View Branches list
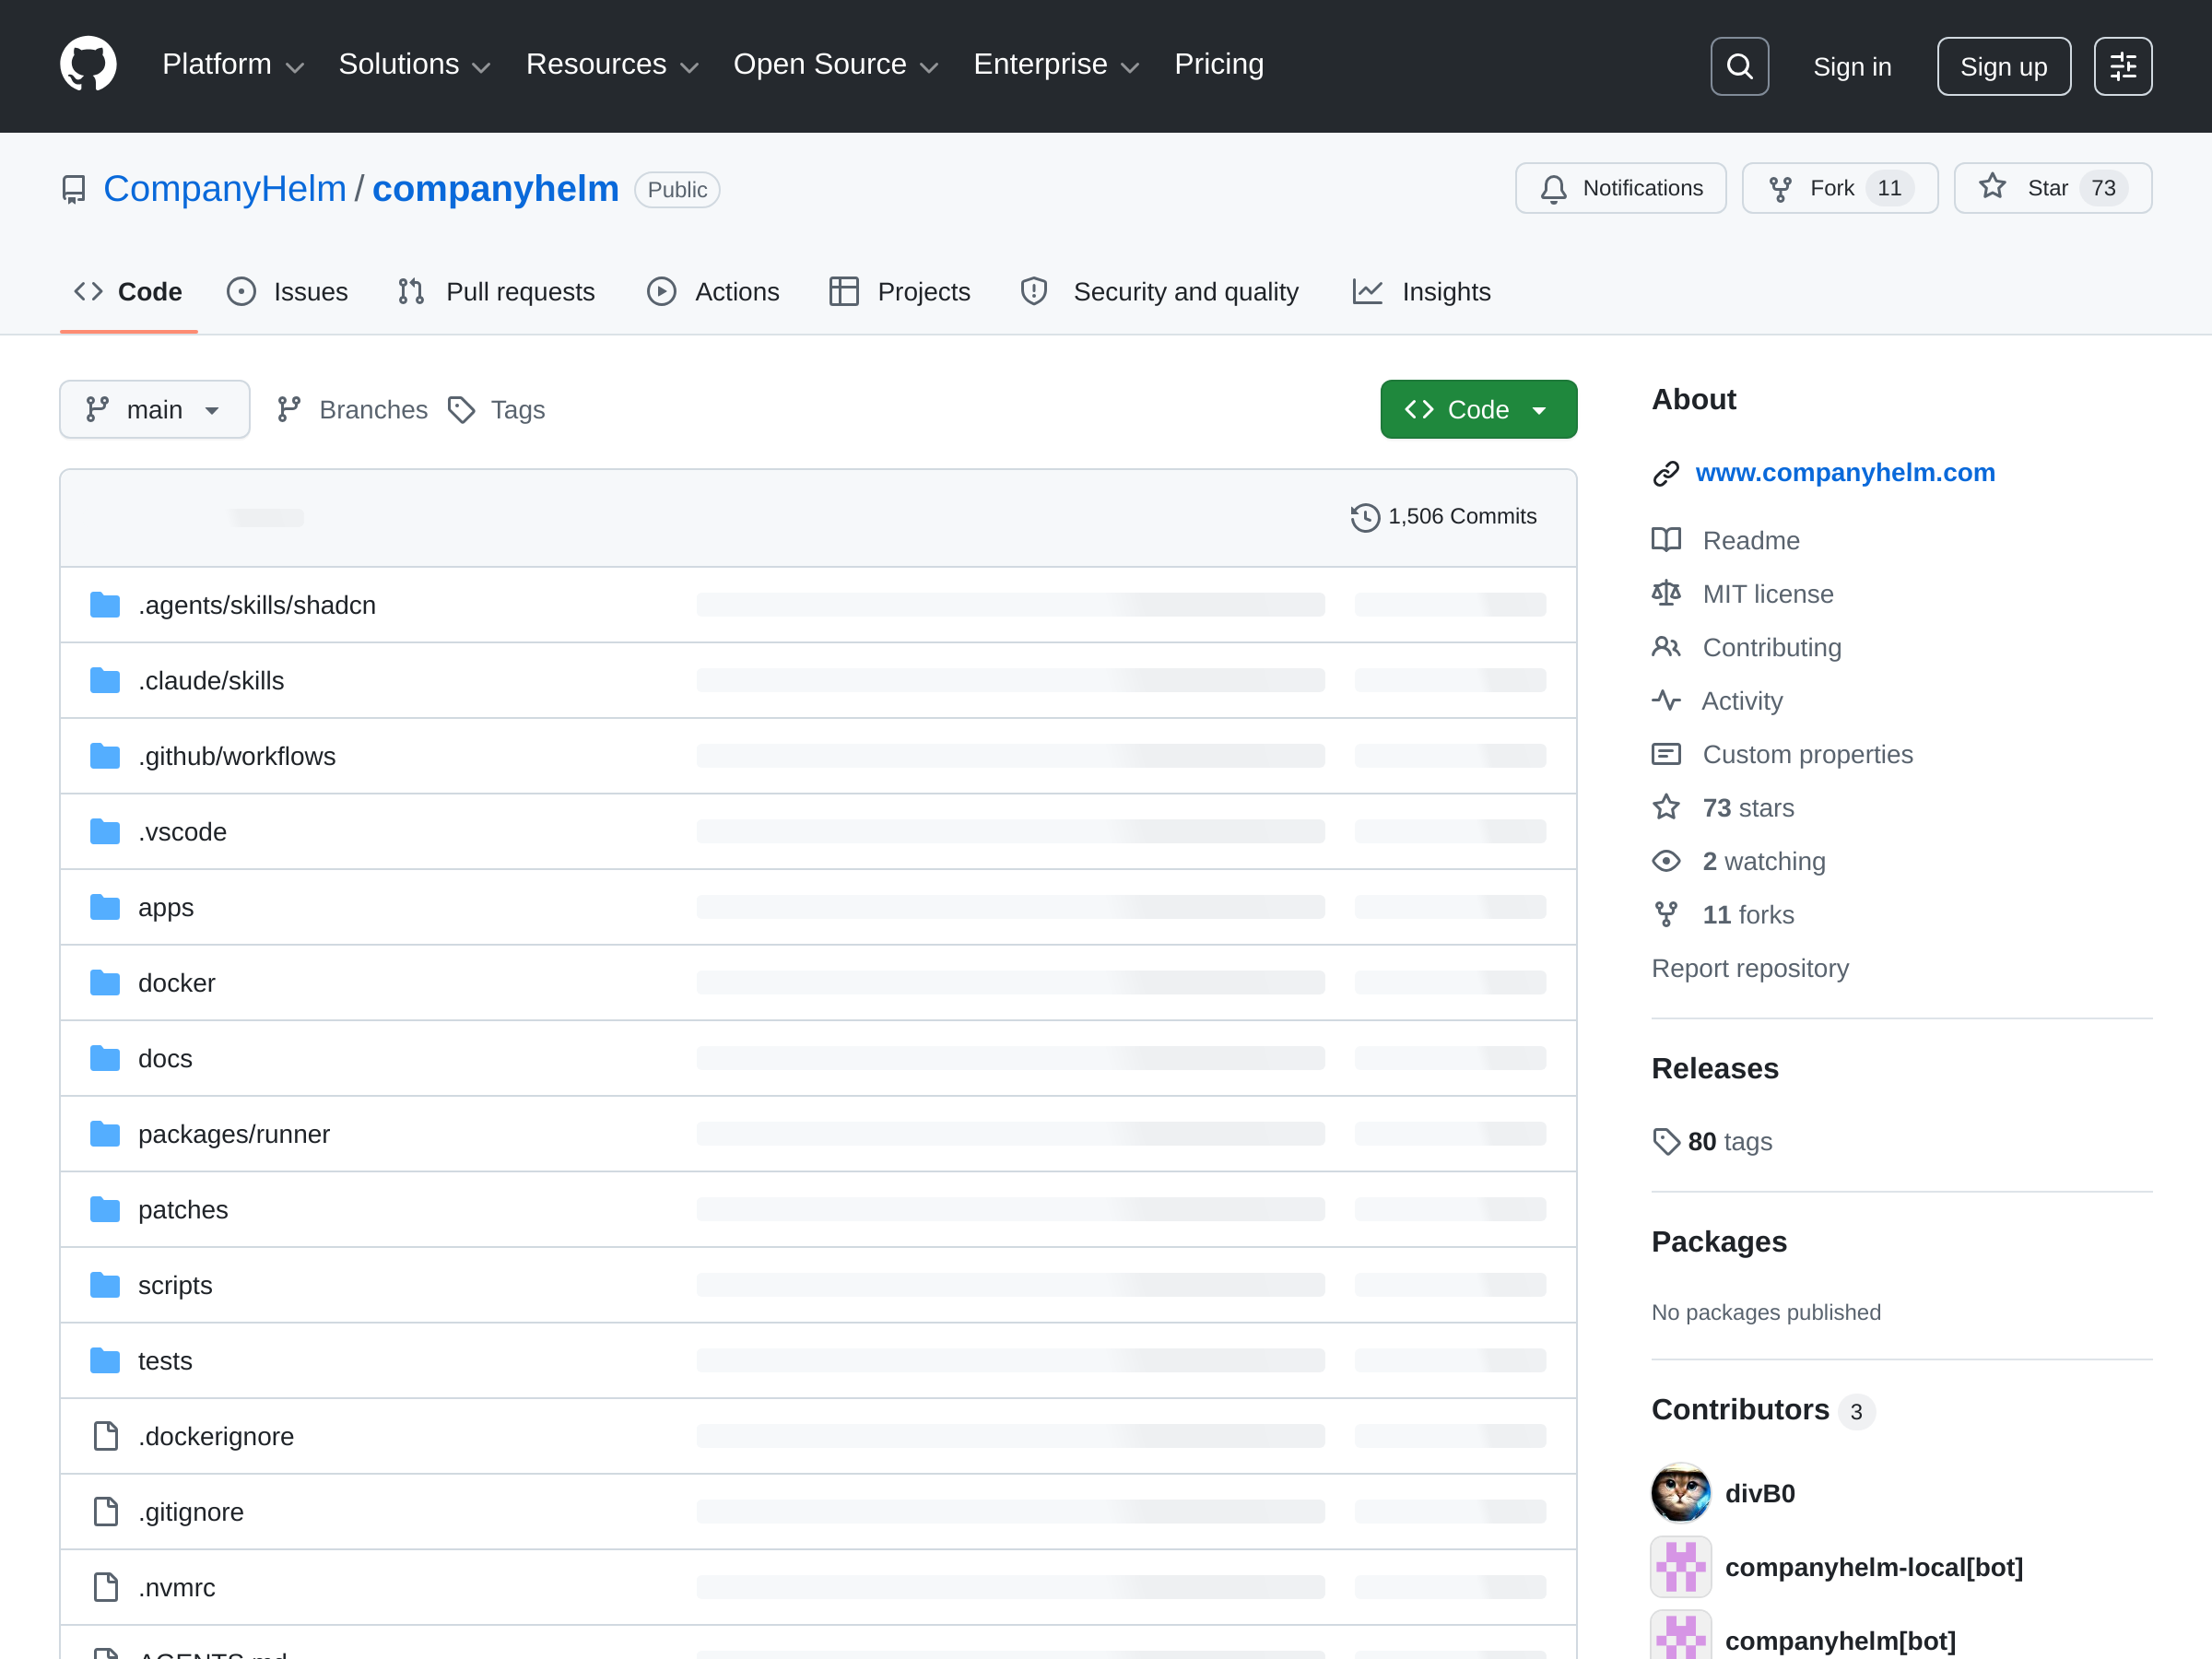This screenshot has width=2212, height=1659. point(352,410)
